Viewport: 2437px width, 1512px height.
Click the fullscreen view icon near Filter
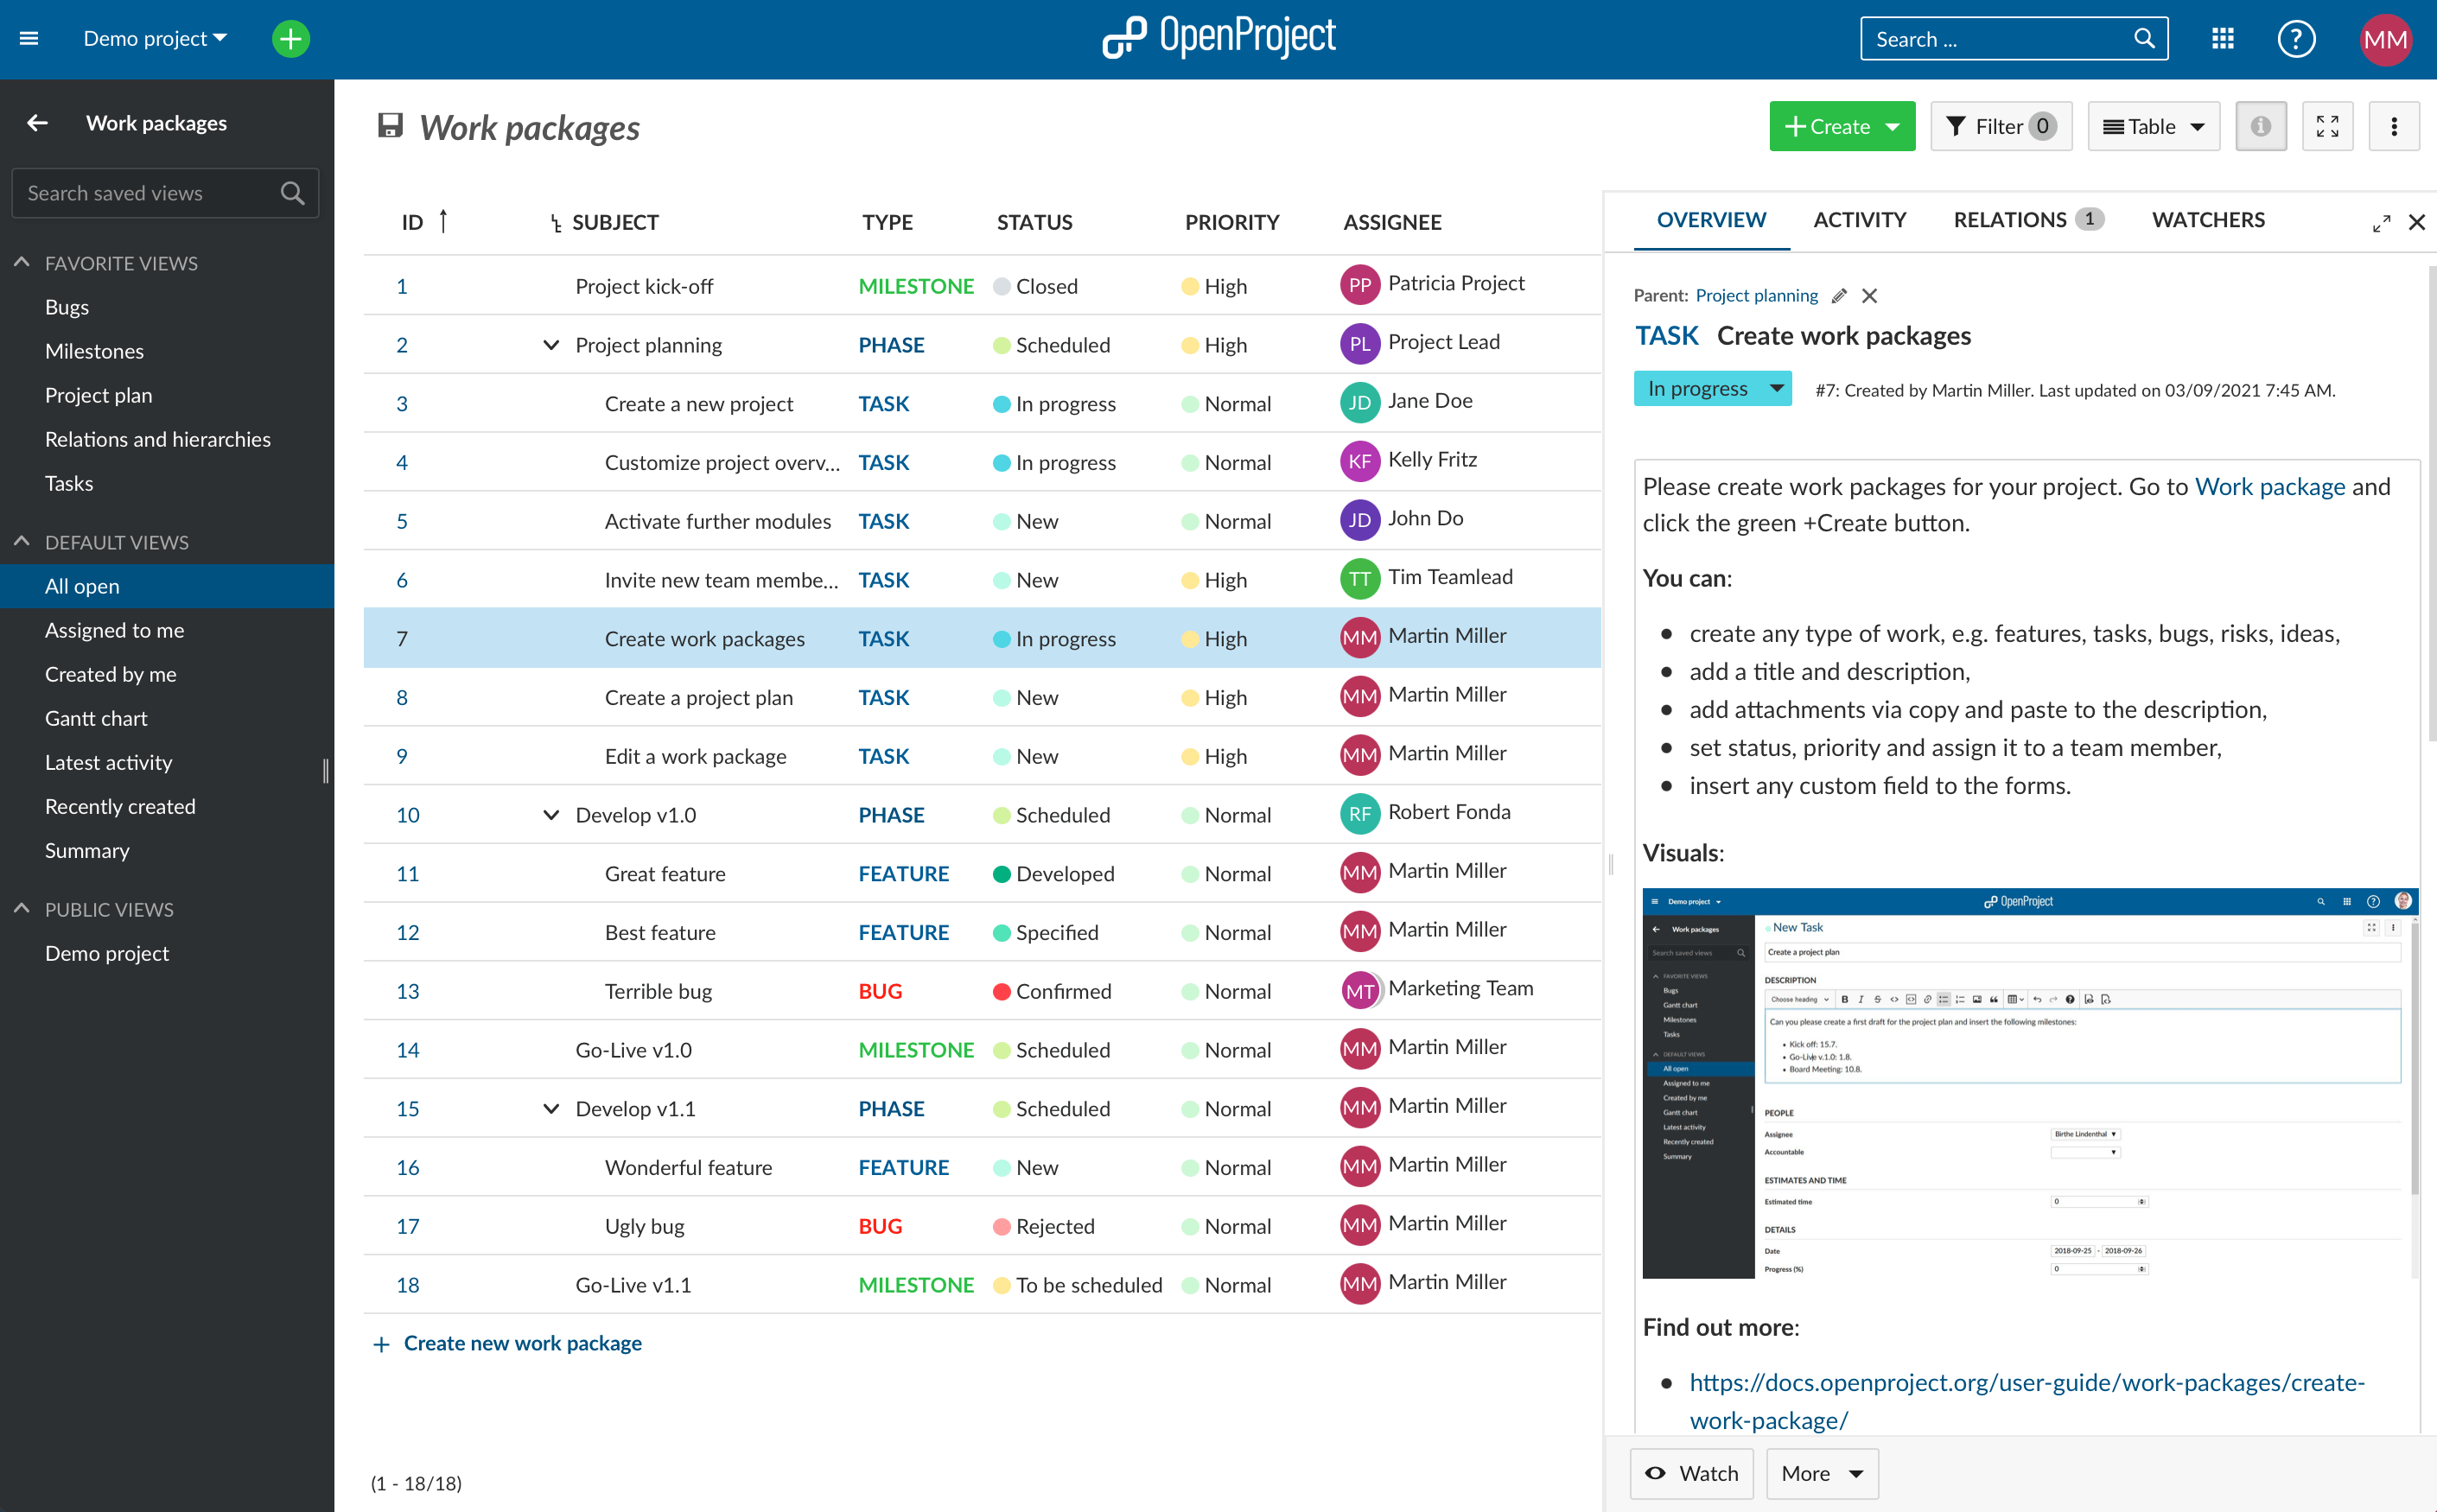click(2328, 126)
